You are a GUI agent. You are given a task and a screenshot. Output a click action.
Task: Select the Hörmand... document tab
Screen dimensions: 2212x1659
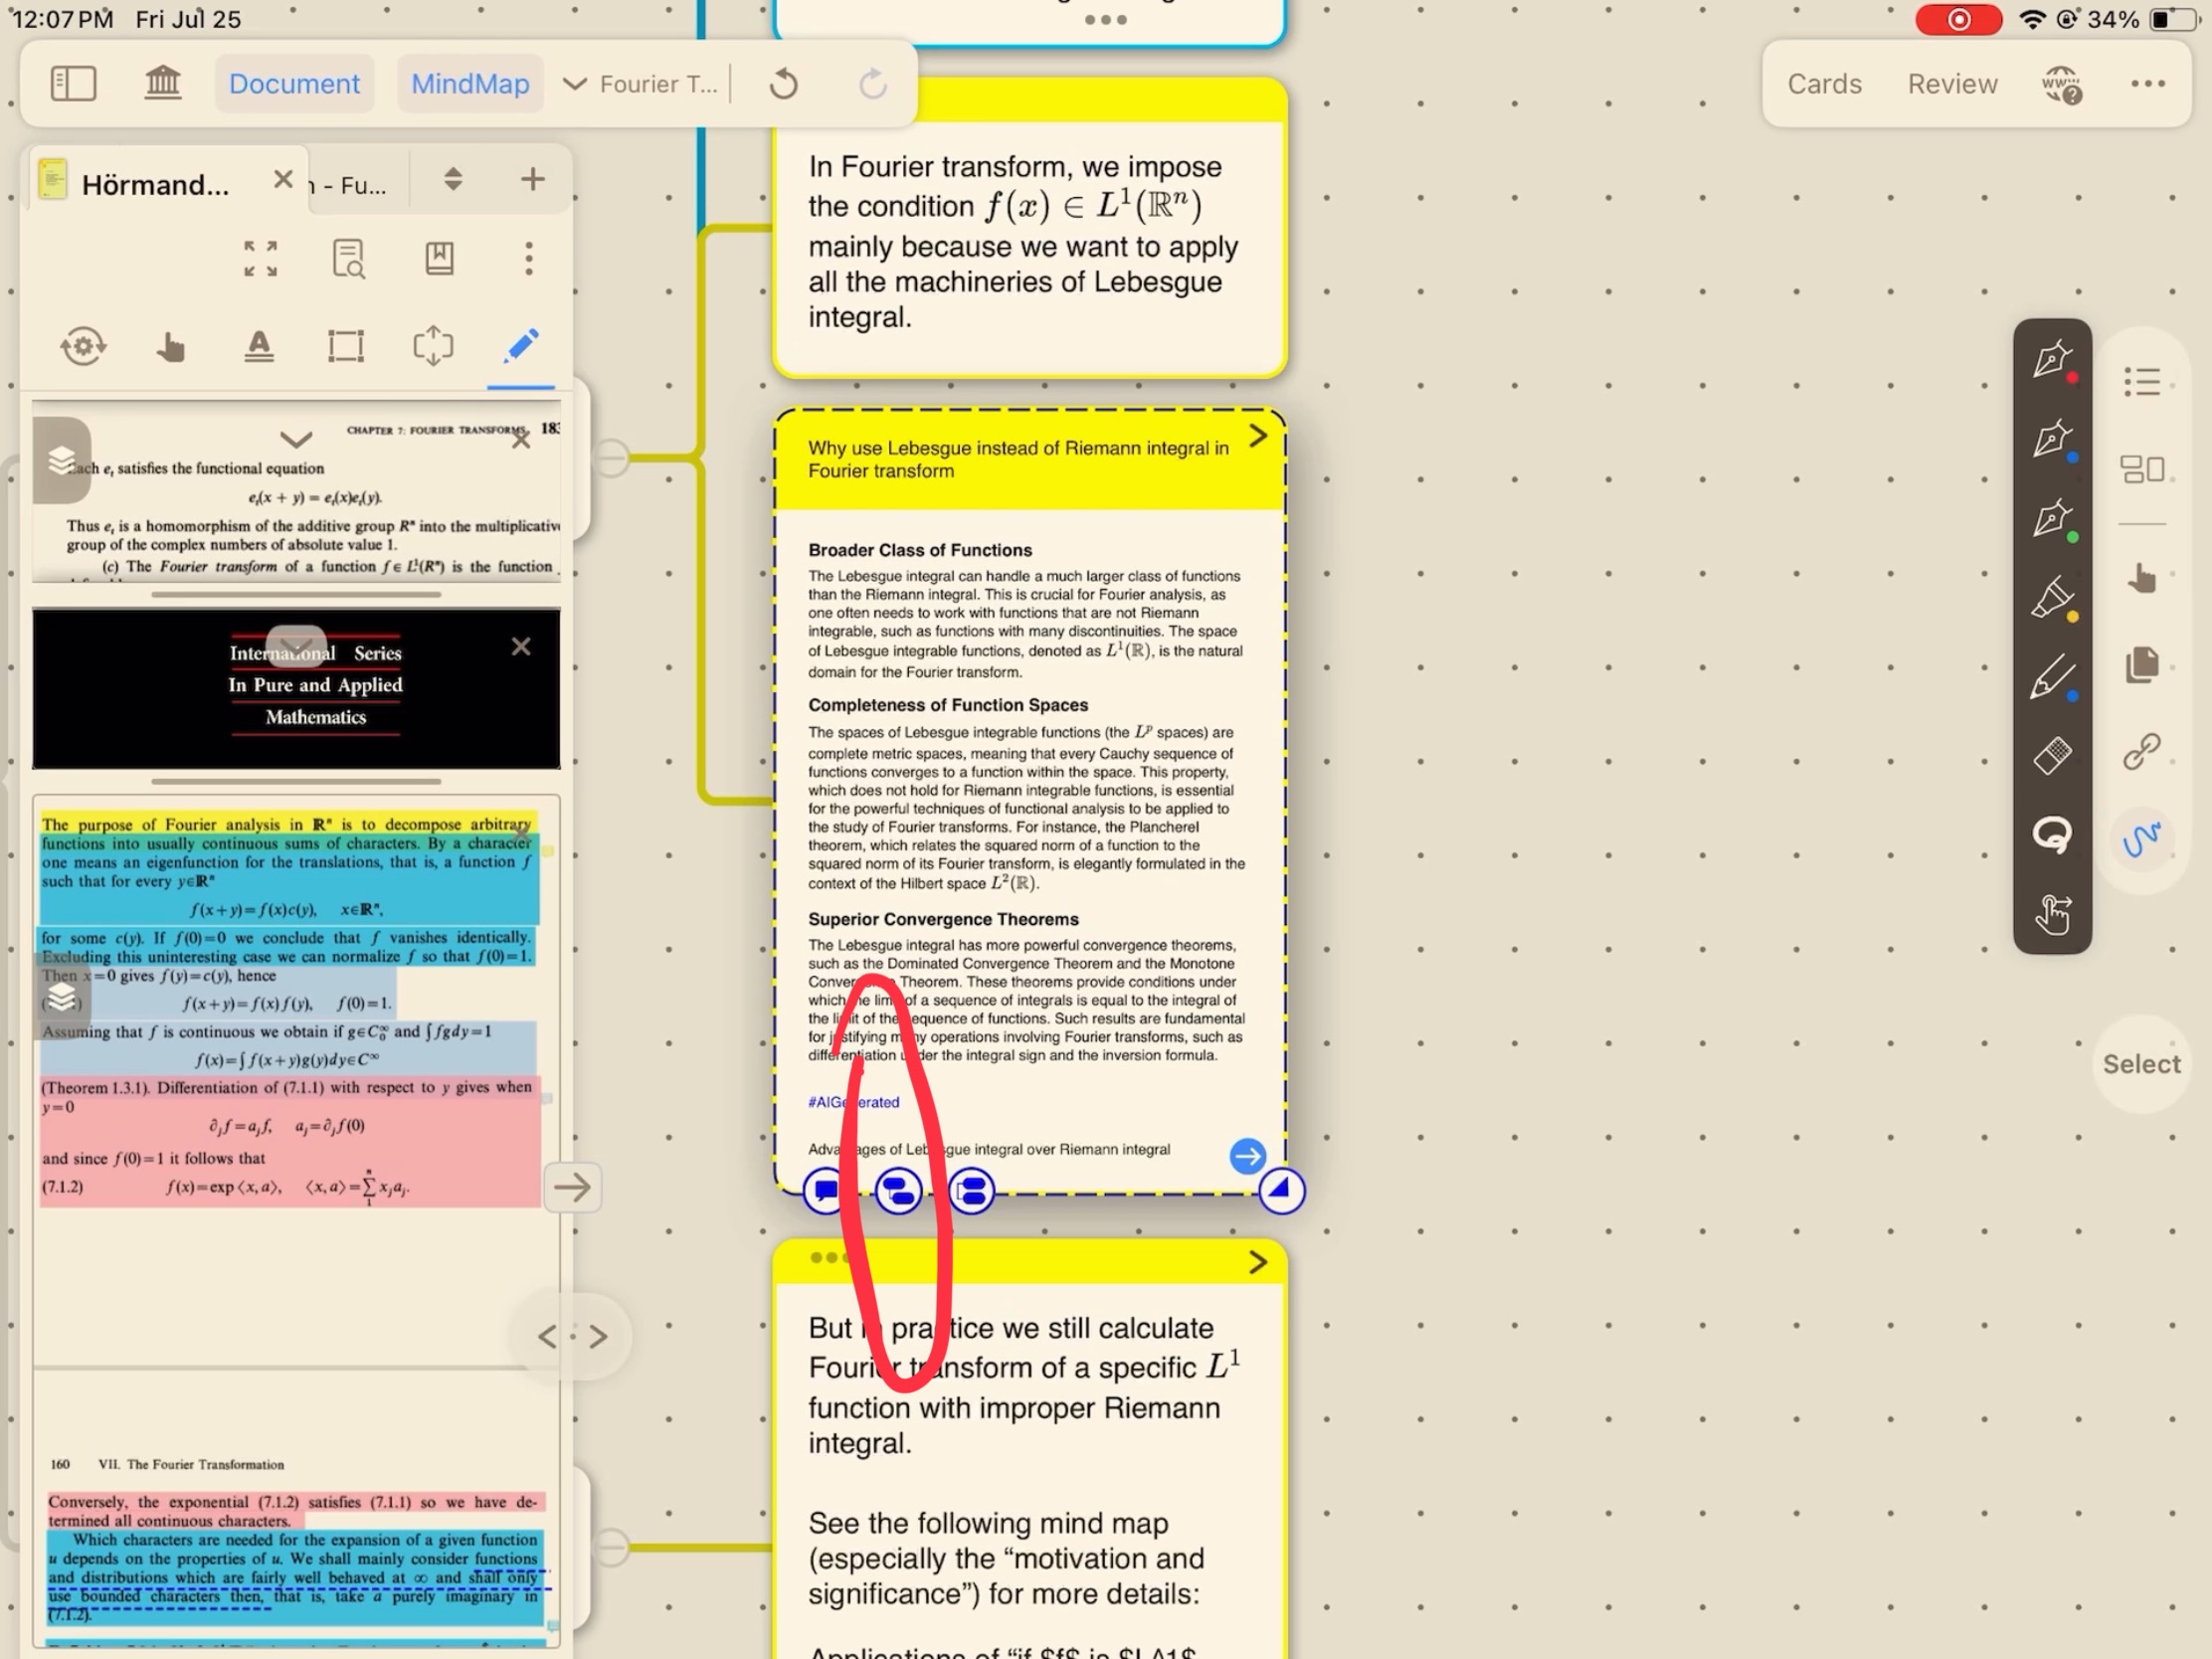(x=155, y=184)
